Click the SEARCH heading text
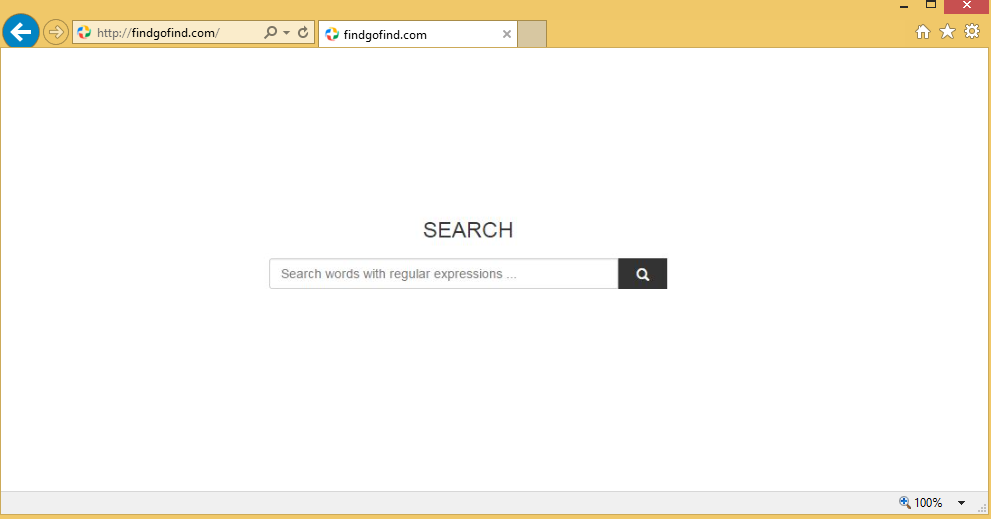Screen dimensions: 991x519 pos(468,230)
